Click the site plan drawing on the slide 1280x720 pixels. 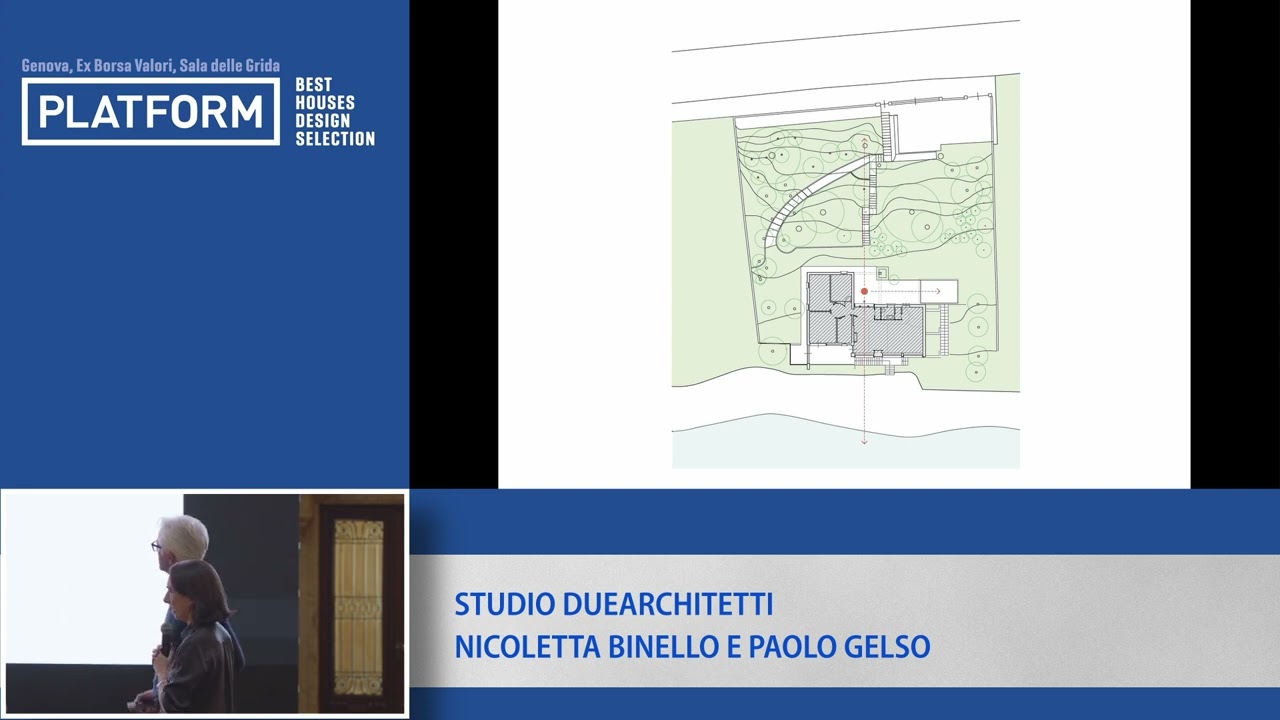[845, 244]
